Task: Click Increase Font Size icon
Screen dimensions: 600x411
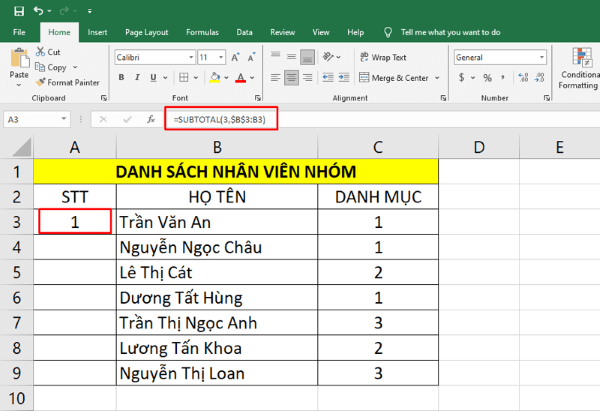Action: (235, 57)
